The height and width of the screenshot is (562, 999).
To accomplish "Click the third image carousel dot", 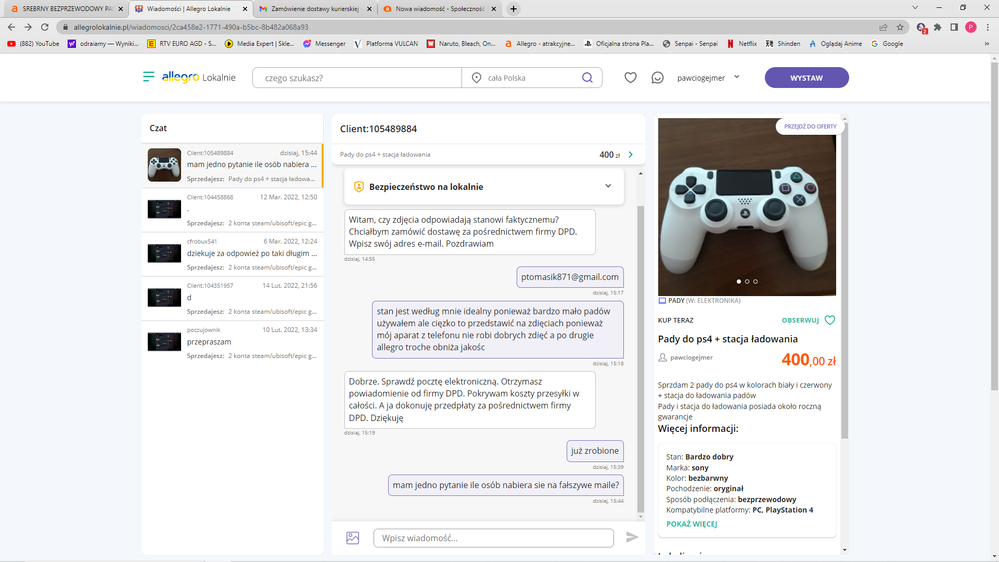I will [x=756, y=281].
